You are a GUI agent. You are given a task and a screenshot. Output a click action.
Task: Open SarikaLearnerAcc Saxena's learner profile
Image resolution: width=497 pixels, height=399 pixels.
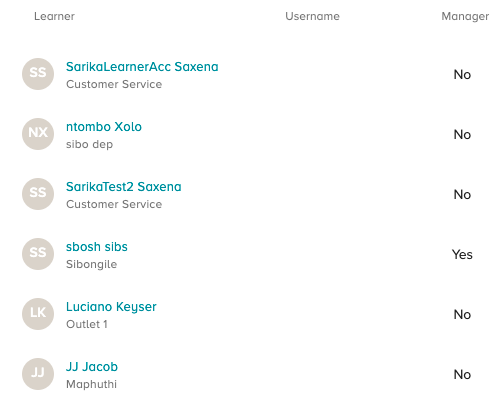click(x=142, y=67)
